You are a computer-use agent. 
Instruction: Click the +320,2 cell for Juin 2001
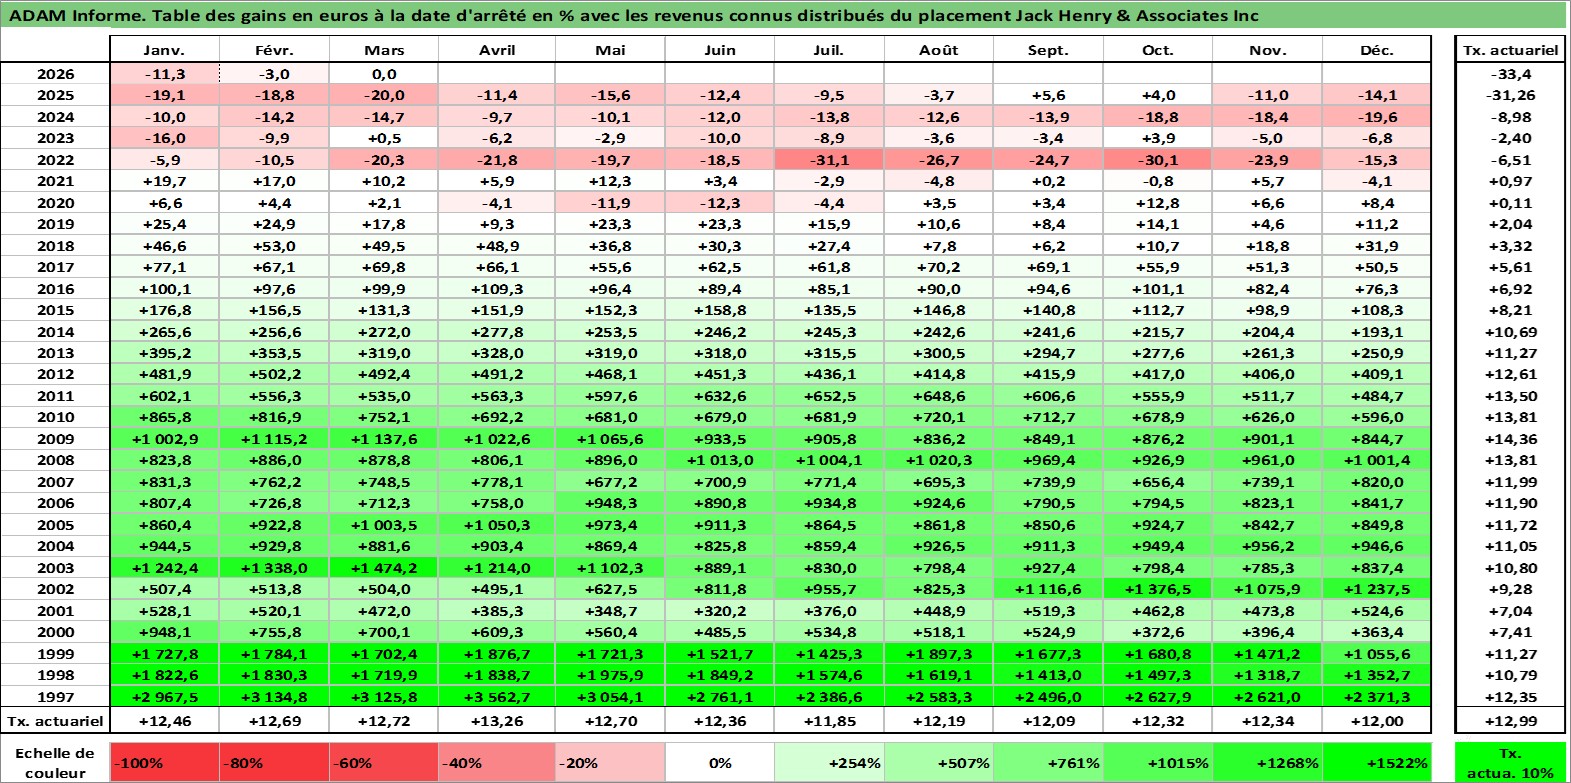point(720,611)
